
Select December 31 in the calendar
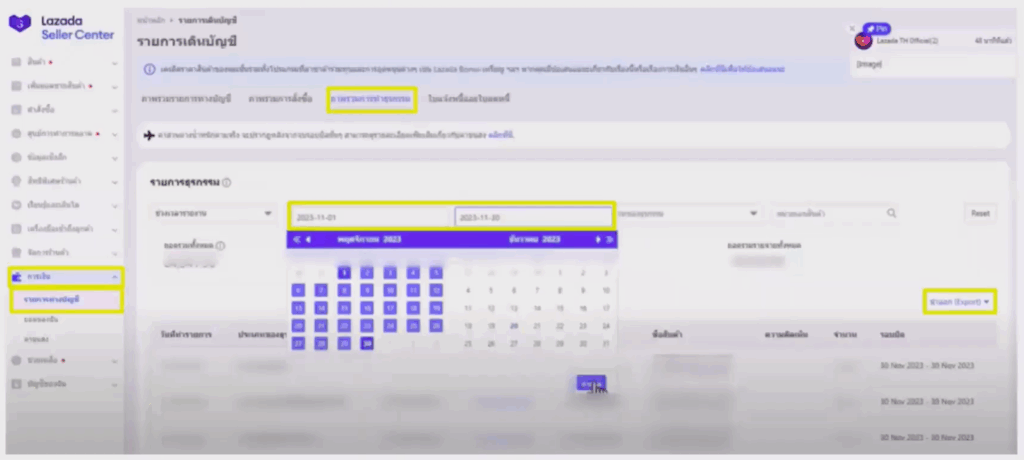click(x=606, y=343)
